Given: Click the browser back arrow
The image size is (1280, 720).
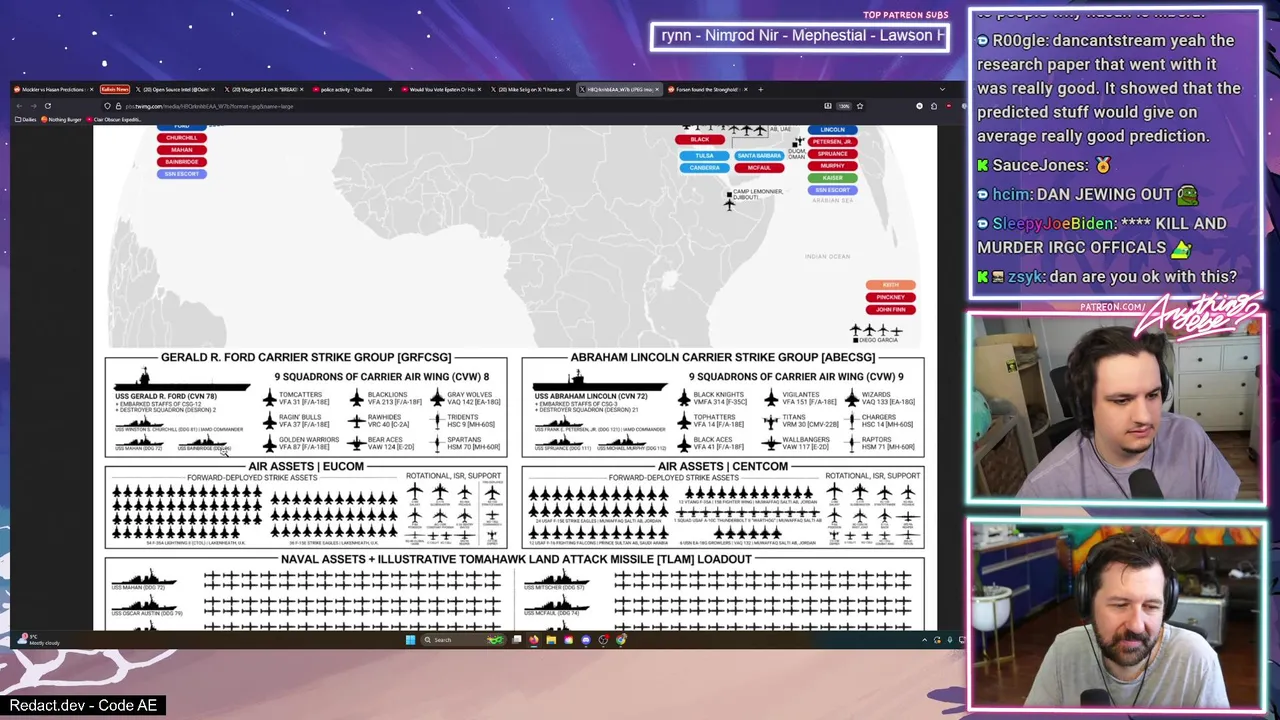Looking at the screenshot, I should point(19,106).
